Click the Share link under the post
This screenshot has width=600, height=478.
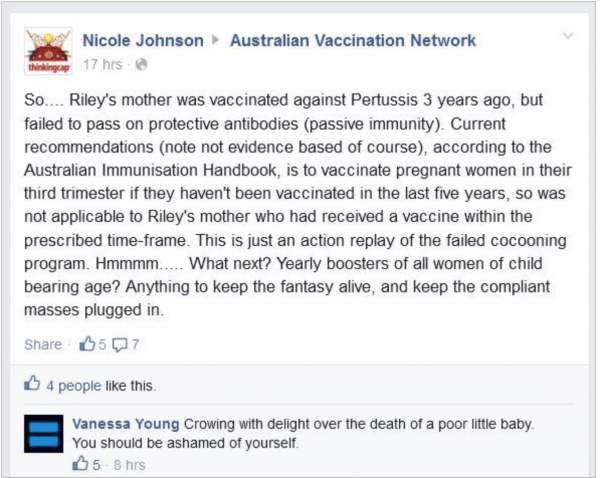[x=43, y=344]
